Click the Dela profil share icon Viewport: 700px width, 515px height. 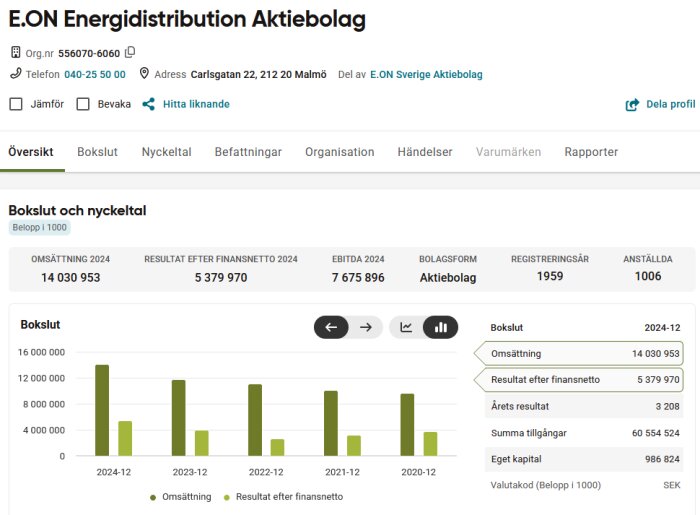click(x=632, y=104)
